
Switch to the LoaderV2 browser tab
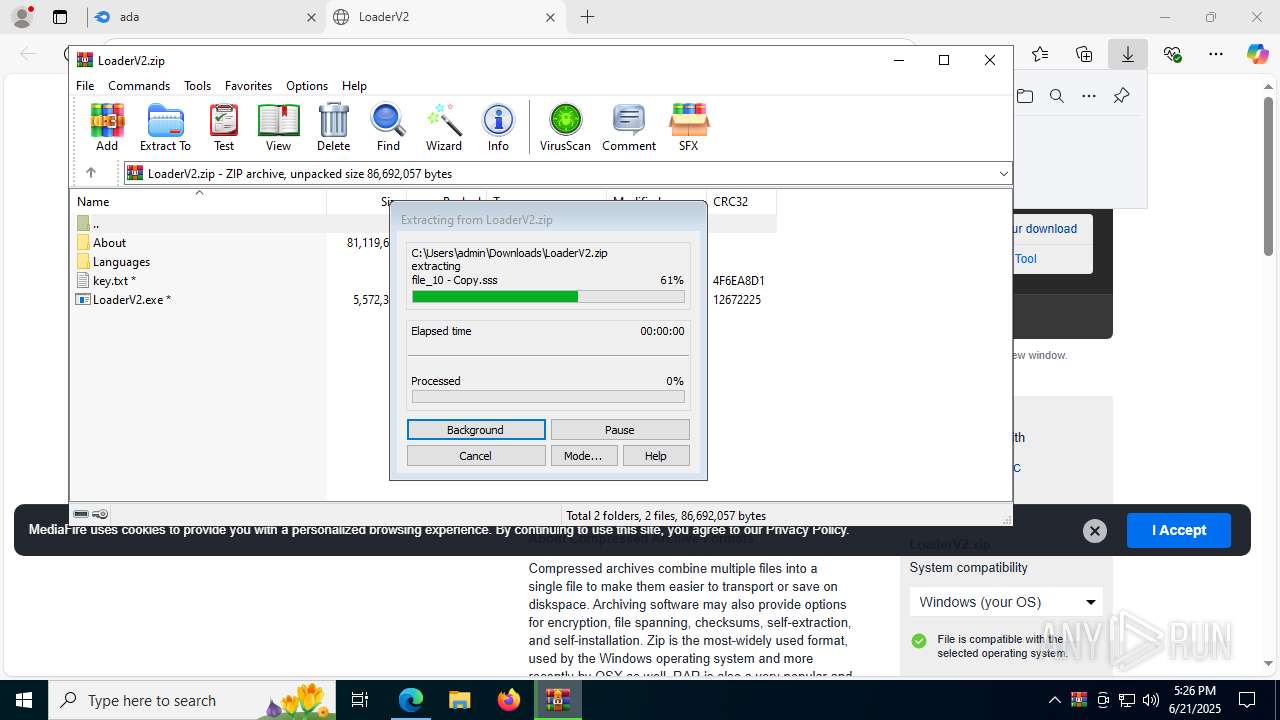(x=446, y=17)
